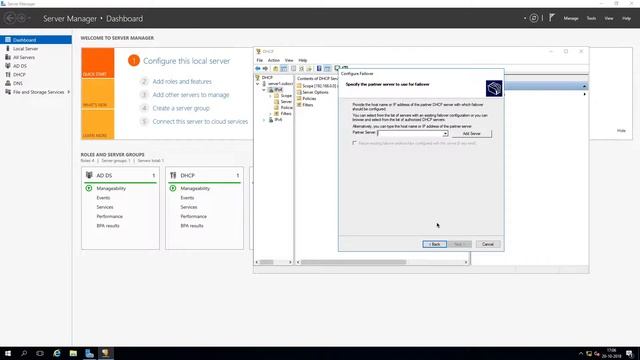
Task: Click Performance in the AD DS tile
Action: click(x=109, y=216)
